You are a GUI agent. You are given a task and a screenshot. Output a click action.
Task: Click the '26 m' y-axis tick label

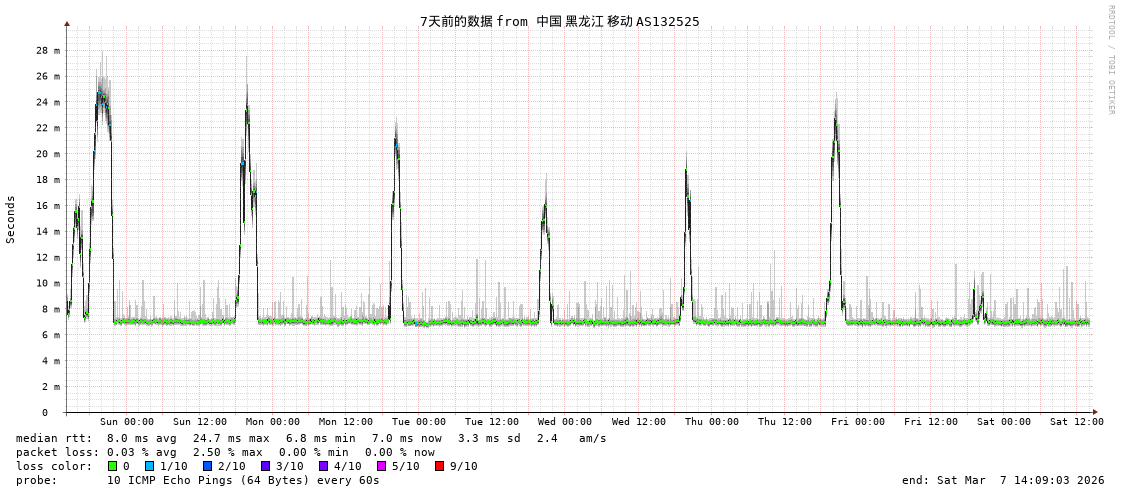click(50, 76)
